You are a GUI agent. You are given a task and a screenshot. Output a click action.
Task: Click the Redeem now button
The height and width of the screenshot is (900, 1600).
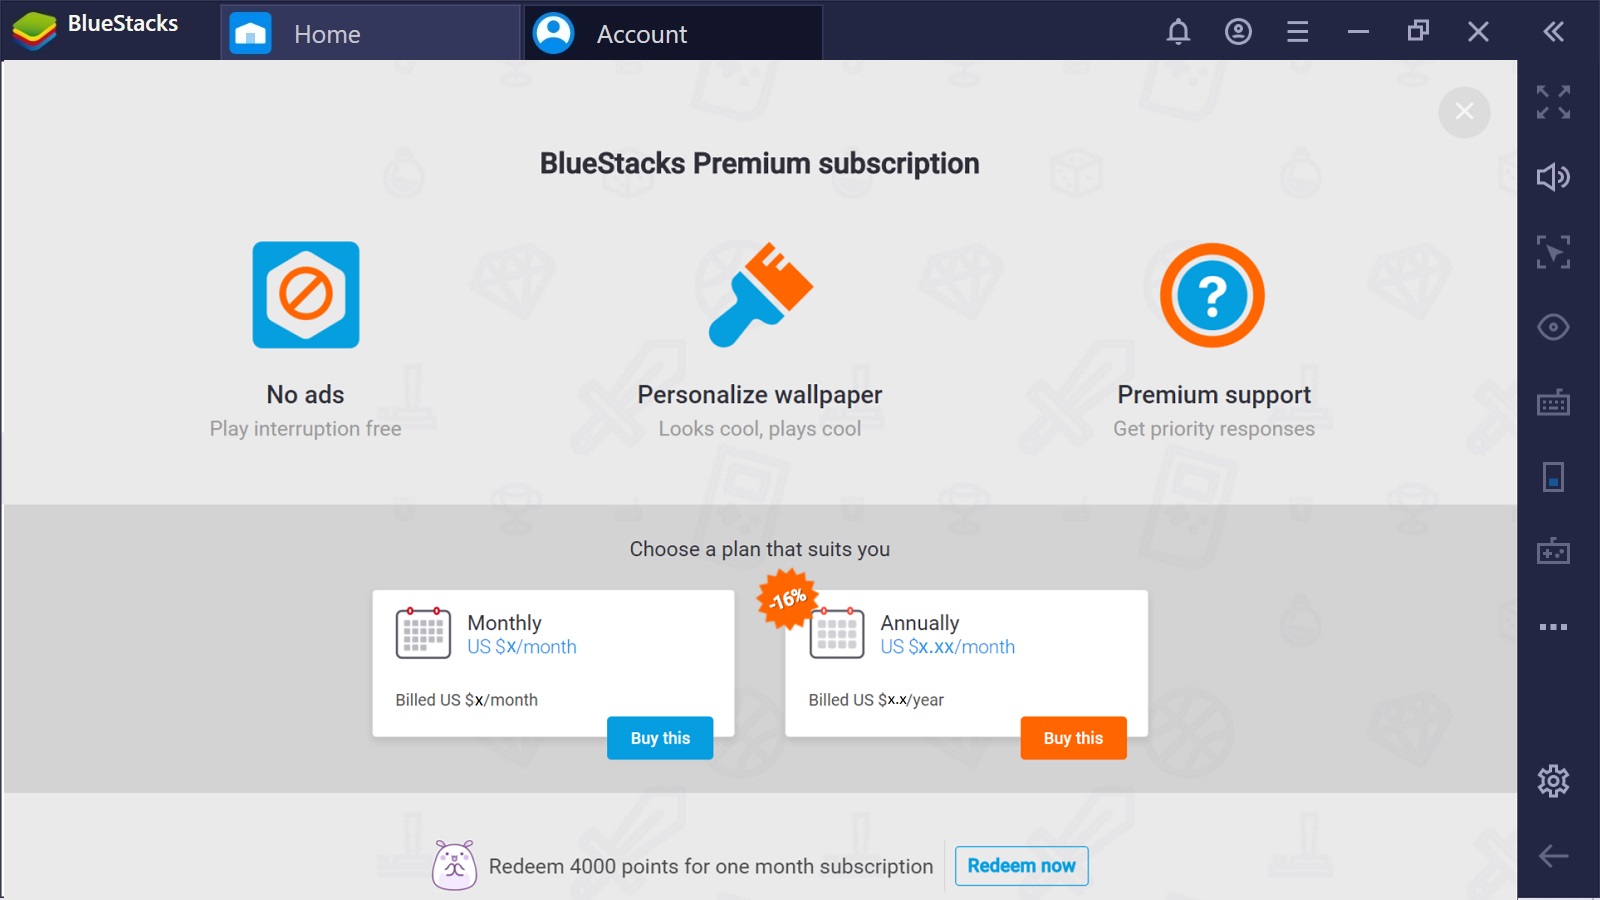[x=1021, y=866]
